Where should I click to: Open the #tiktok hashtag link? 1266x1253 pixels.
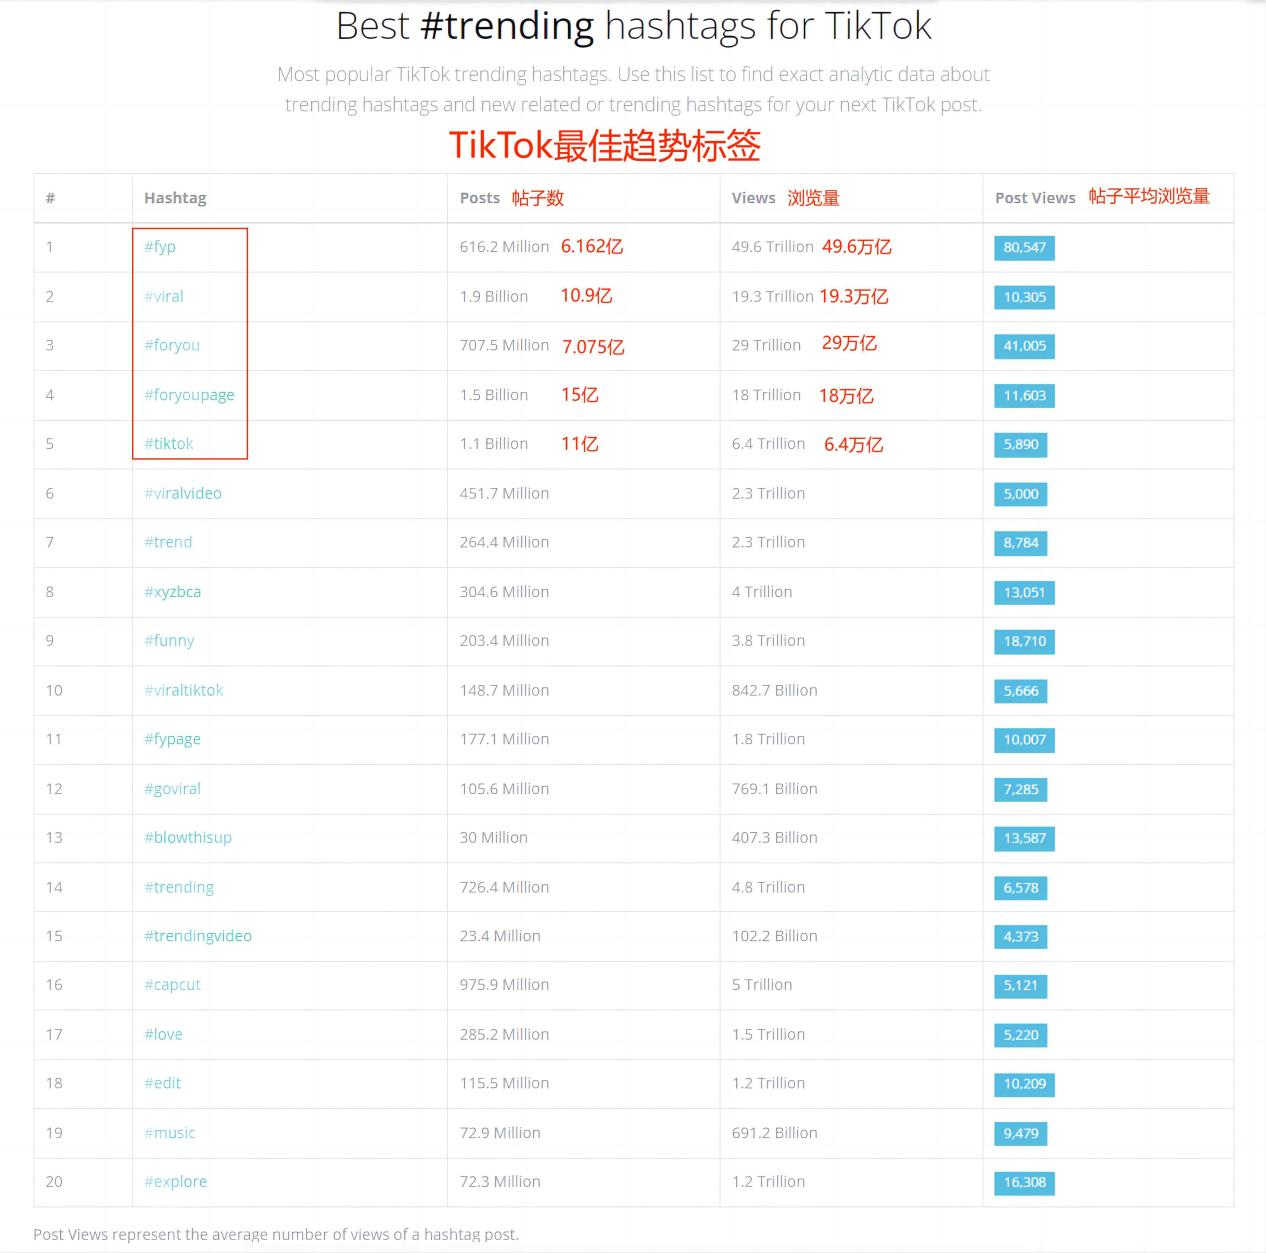coord(169,444)
